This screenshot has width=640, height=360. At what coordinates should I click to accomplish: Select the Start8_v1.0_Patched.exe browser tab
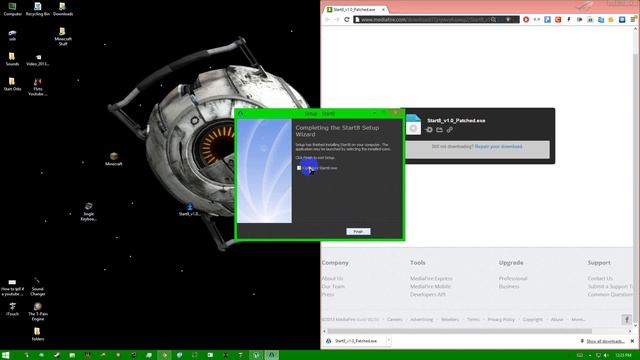pos(355,9)
